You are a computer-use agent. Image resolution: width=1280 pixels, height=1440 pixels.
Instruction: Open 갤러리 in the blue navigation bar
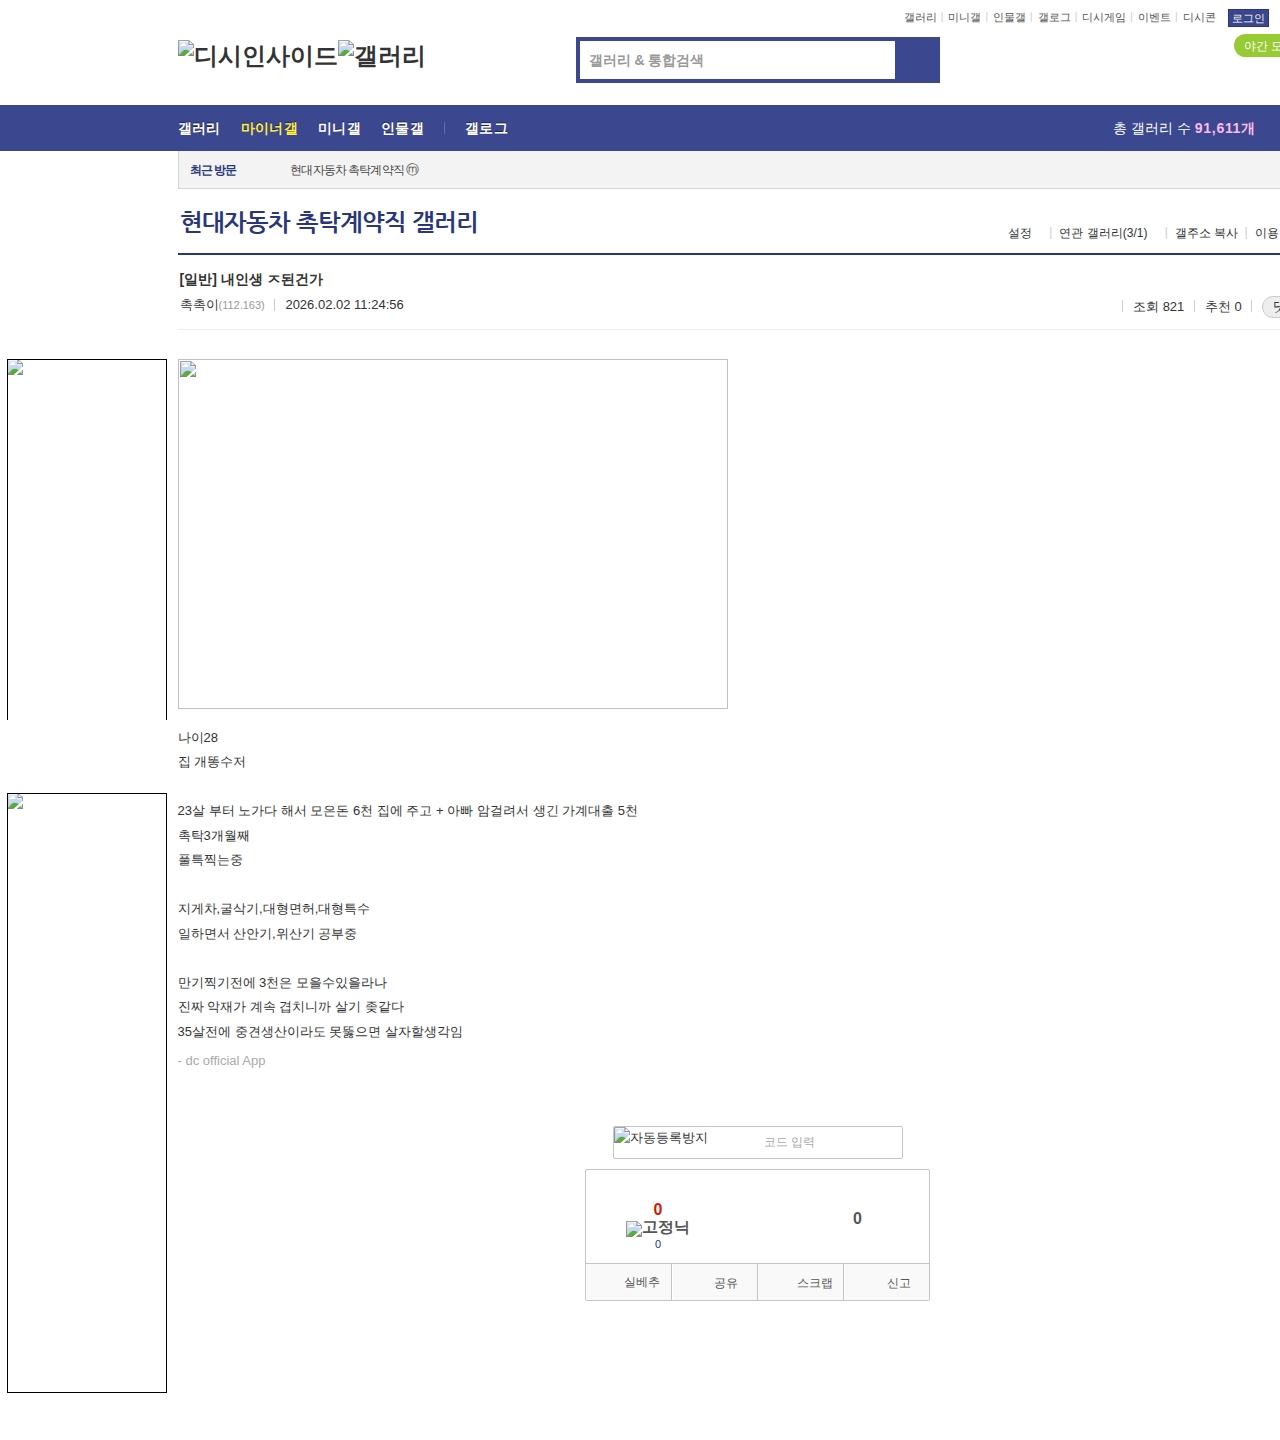(x=199, y=128)
